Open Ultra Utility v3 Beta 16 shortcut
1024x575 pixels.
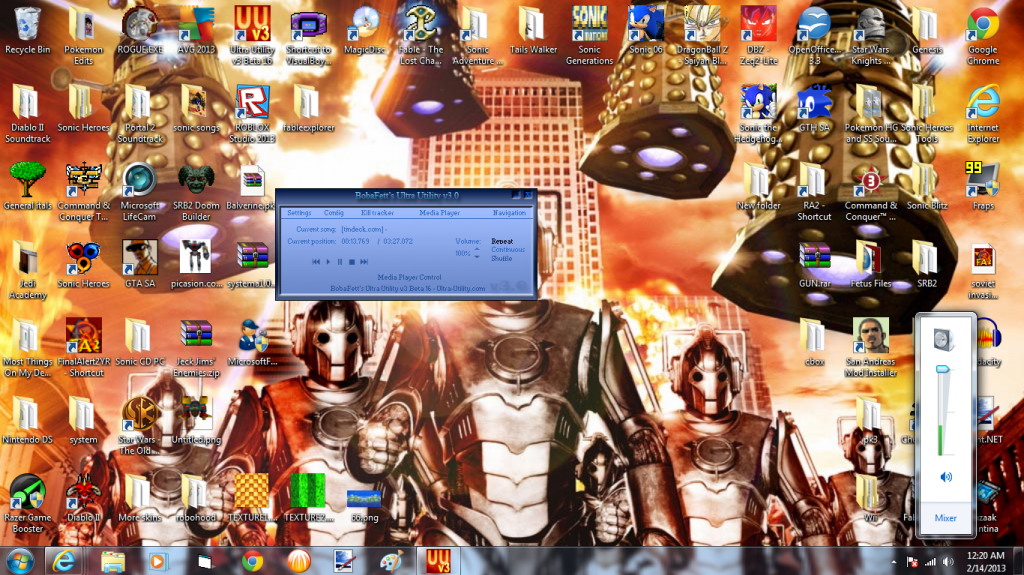point(252,36)
